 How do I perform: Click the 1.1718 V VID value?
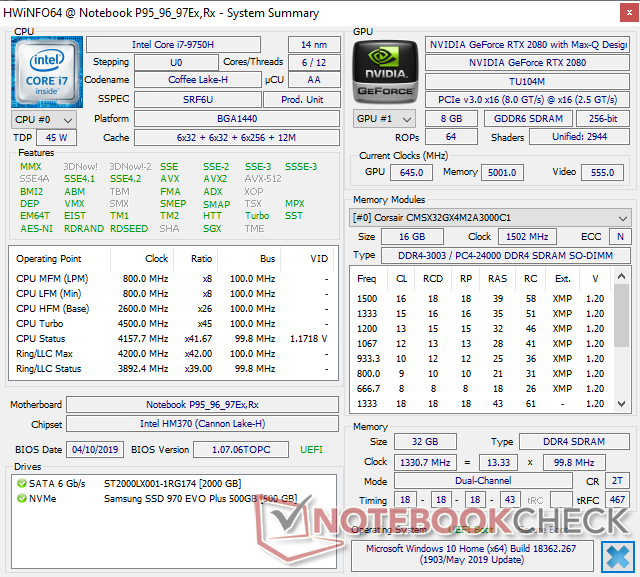(x=309, y=339)
